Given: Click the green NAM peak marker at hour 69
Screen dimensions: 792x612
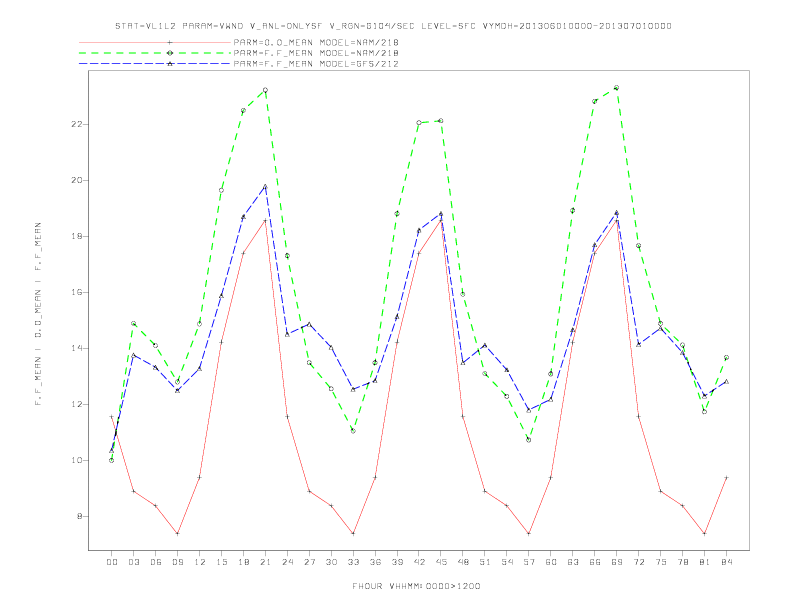Looking at the screenshot, I should [617, 88].
